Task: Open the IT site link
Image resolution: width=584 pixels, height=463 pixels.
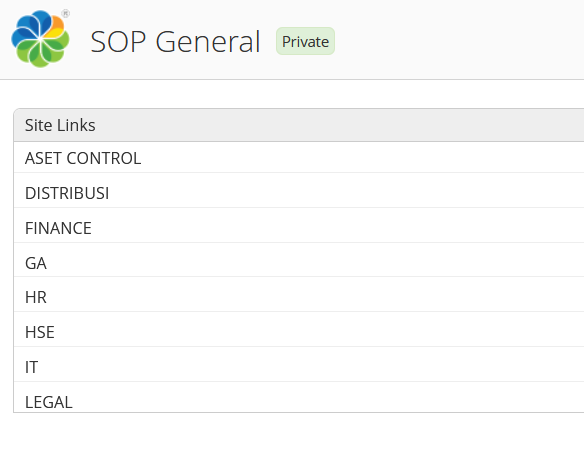Action: coord(31,367)
